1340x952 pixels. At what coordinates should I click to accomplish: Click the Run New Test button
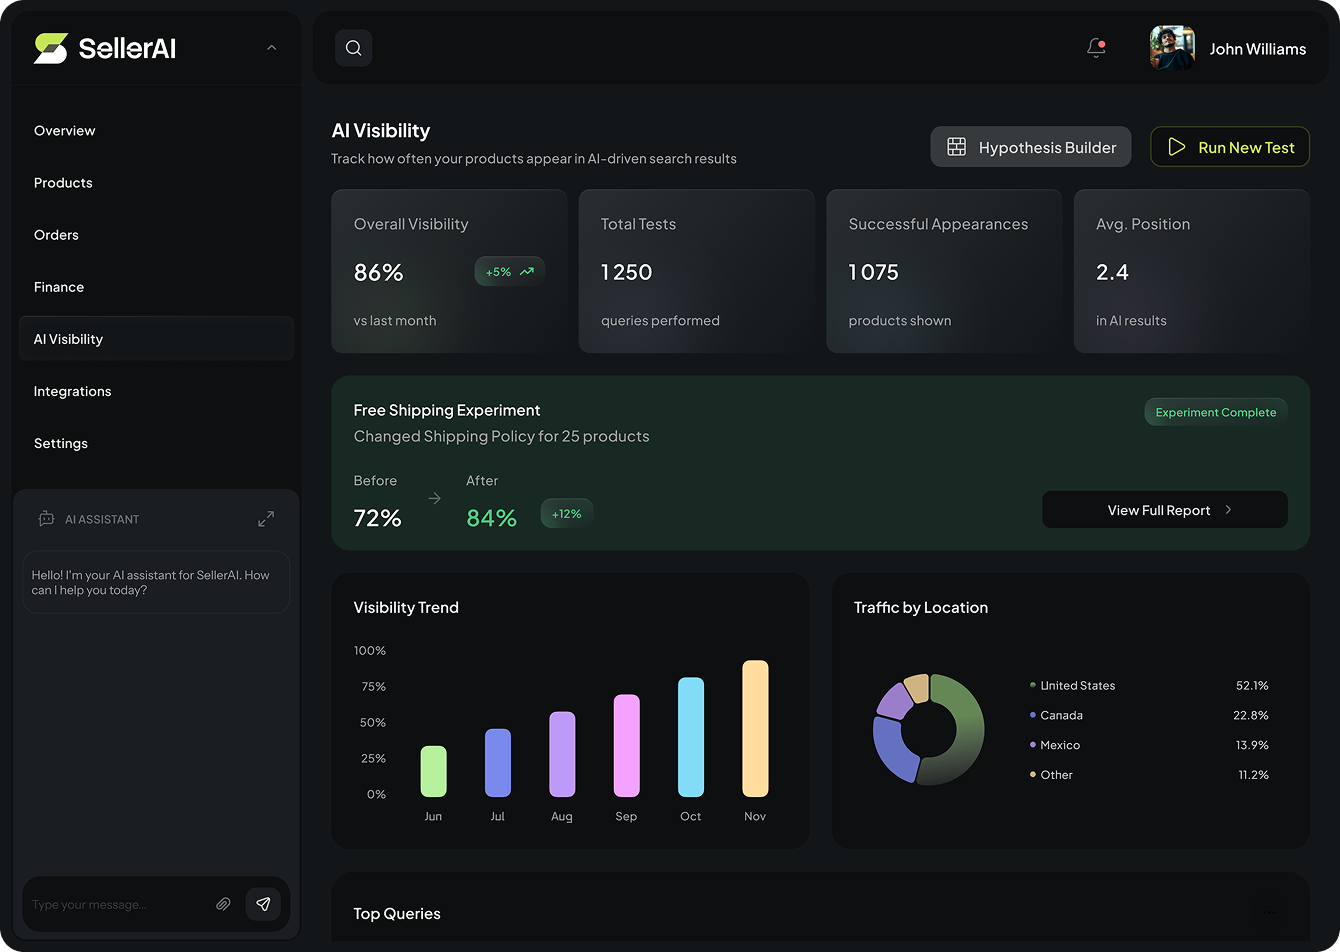(1230, 146)
